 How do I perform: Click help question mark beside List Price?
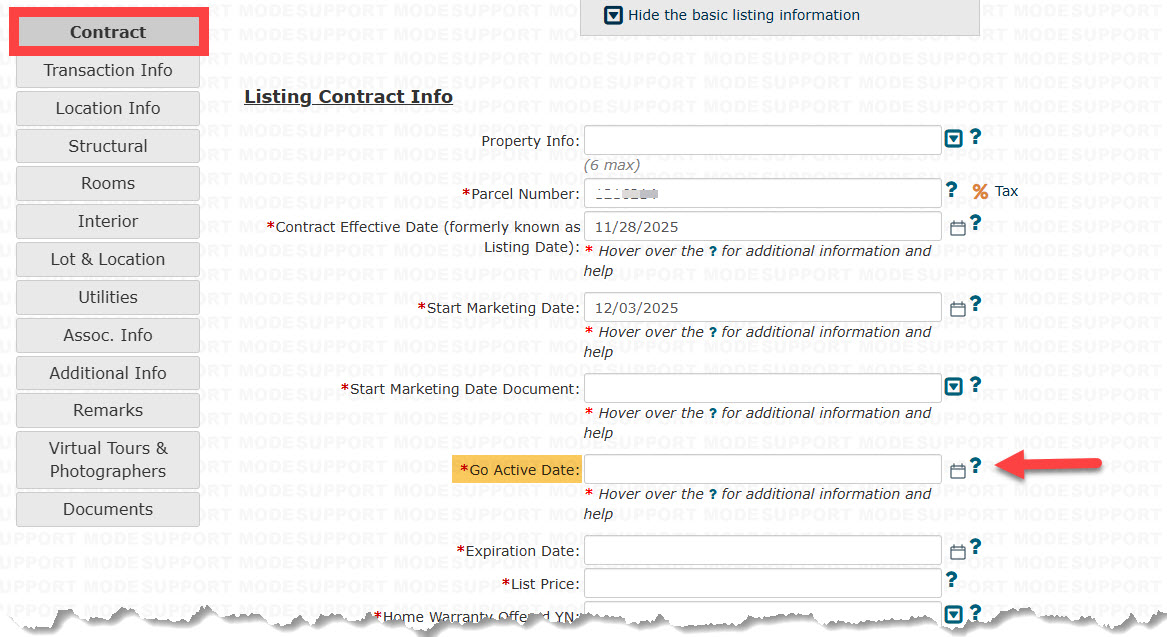[x=951, y=579]
